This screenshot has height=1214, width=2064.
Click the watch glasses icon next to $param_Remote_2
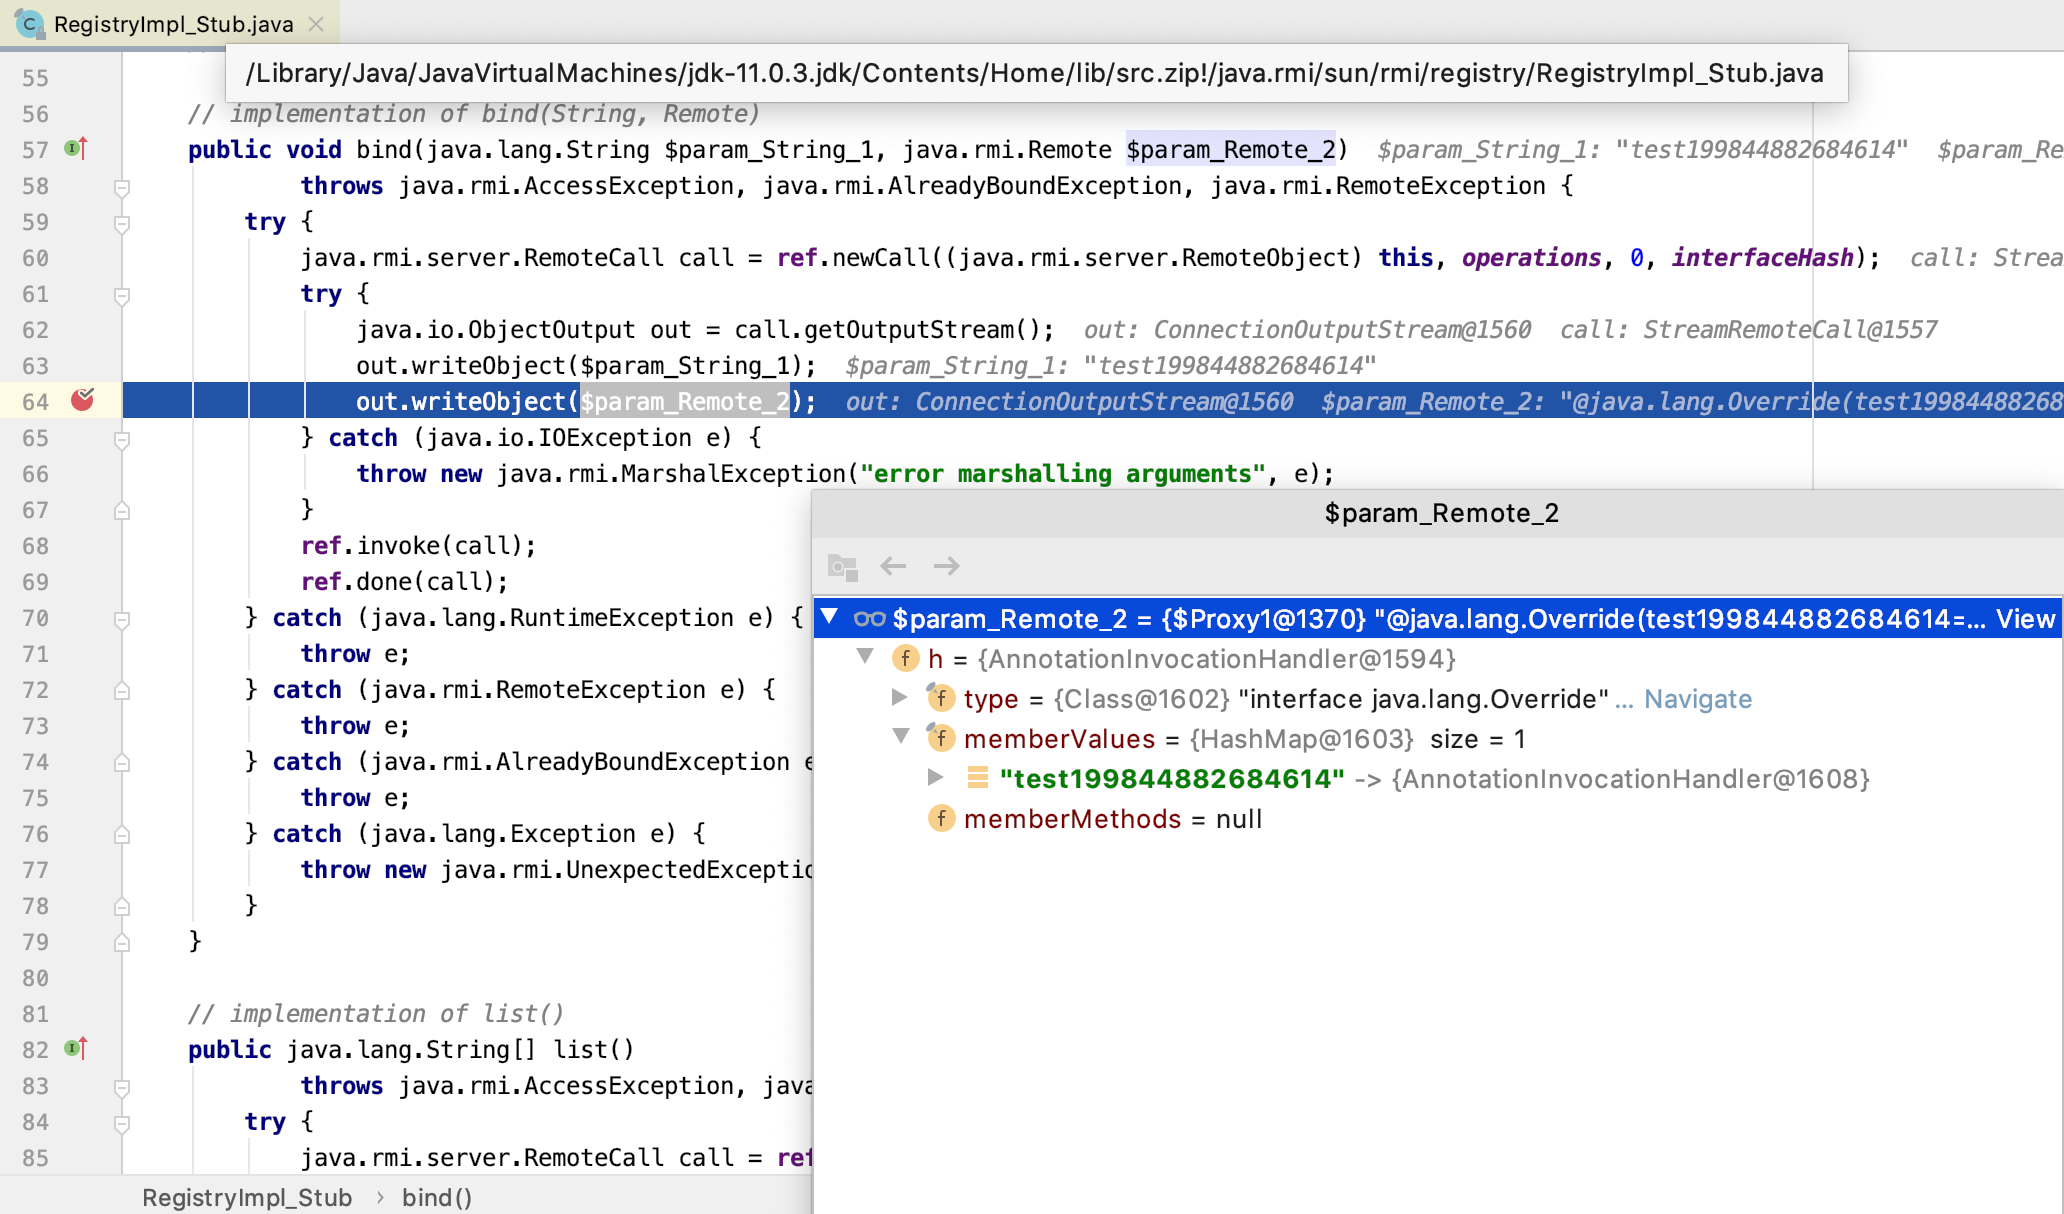[x=869, y=619]
